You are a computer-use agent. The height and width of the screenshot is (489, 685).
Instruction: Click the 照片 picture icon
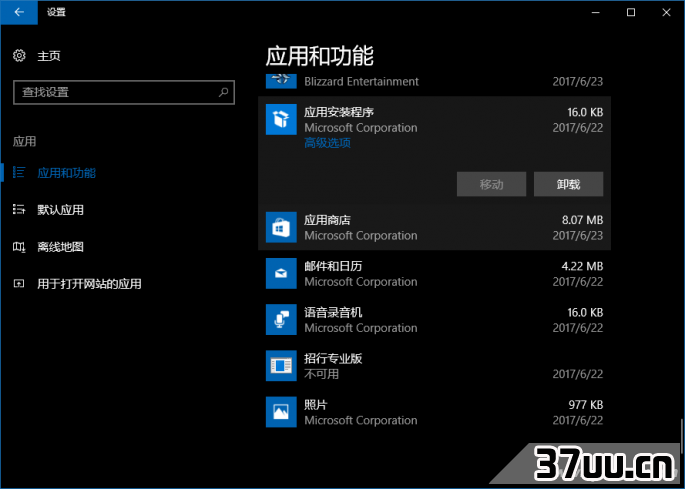(281, 412)
